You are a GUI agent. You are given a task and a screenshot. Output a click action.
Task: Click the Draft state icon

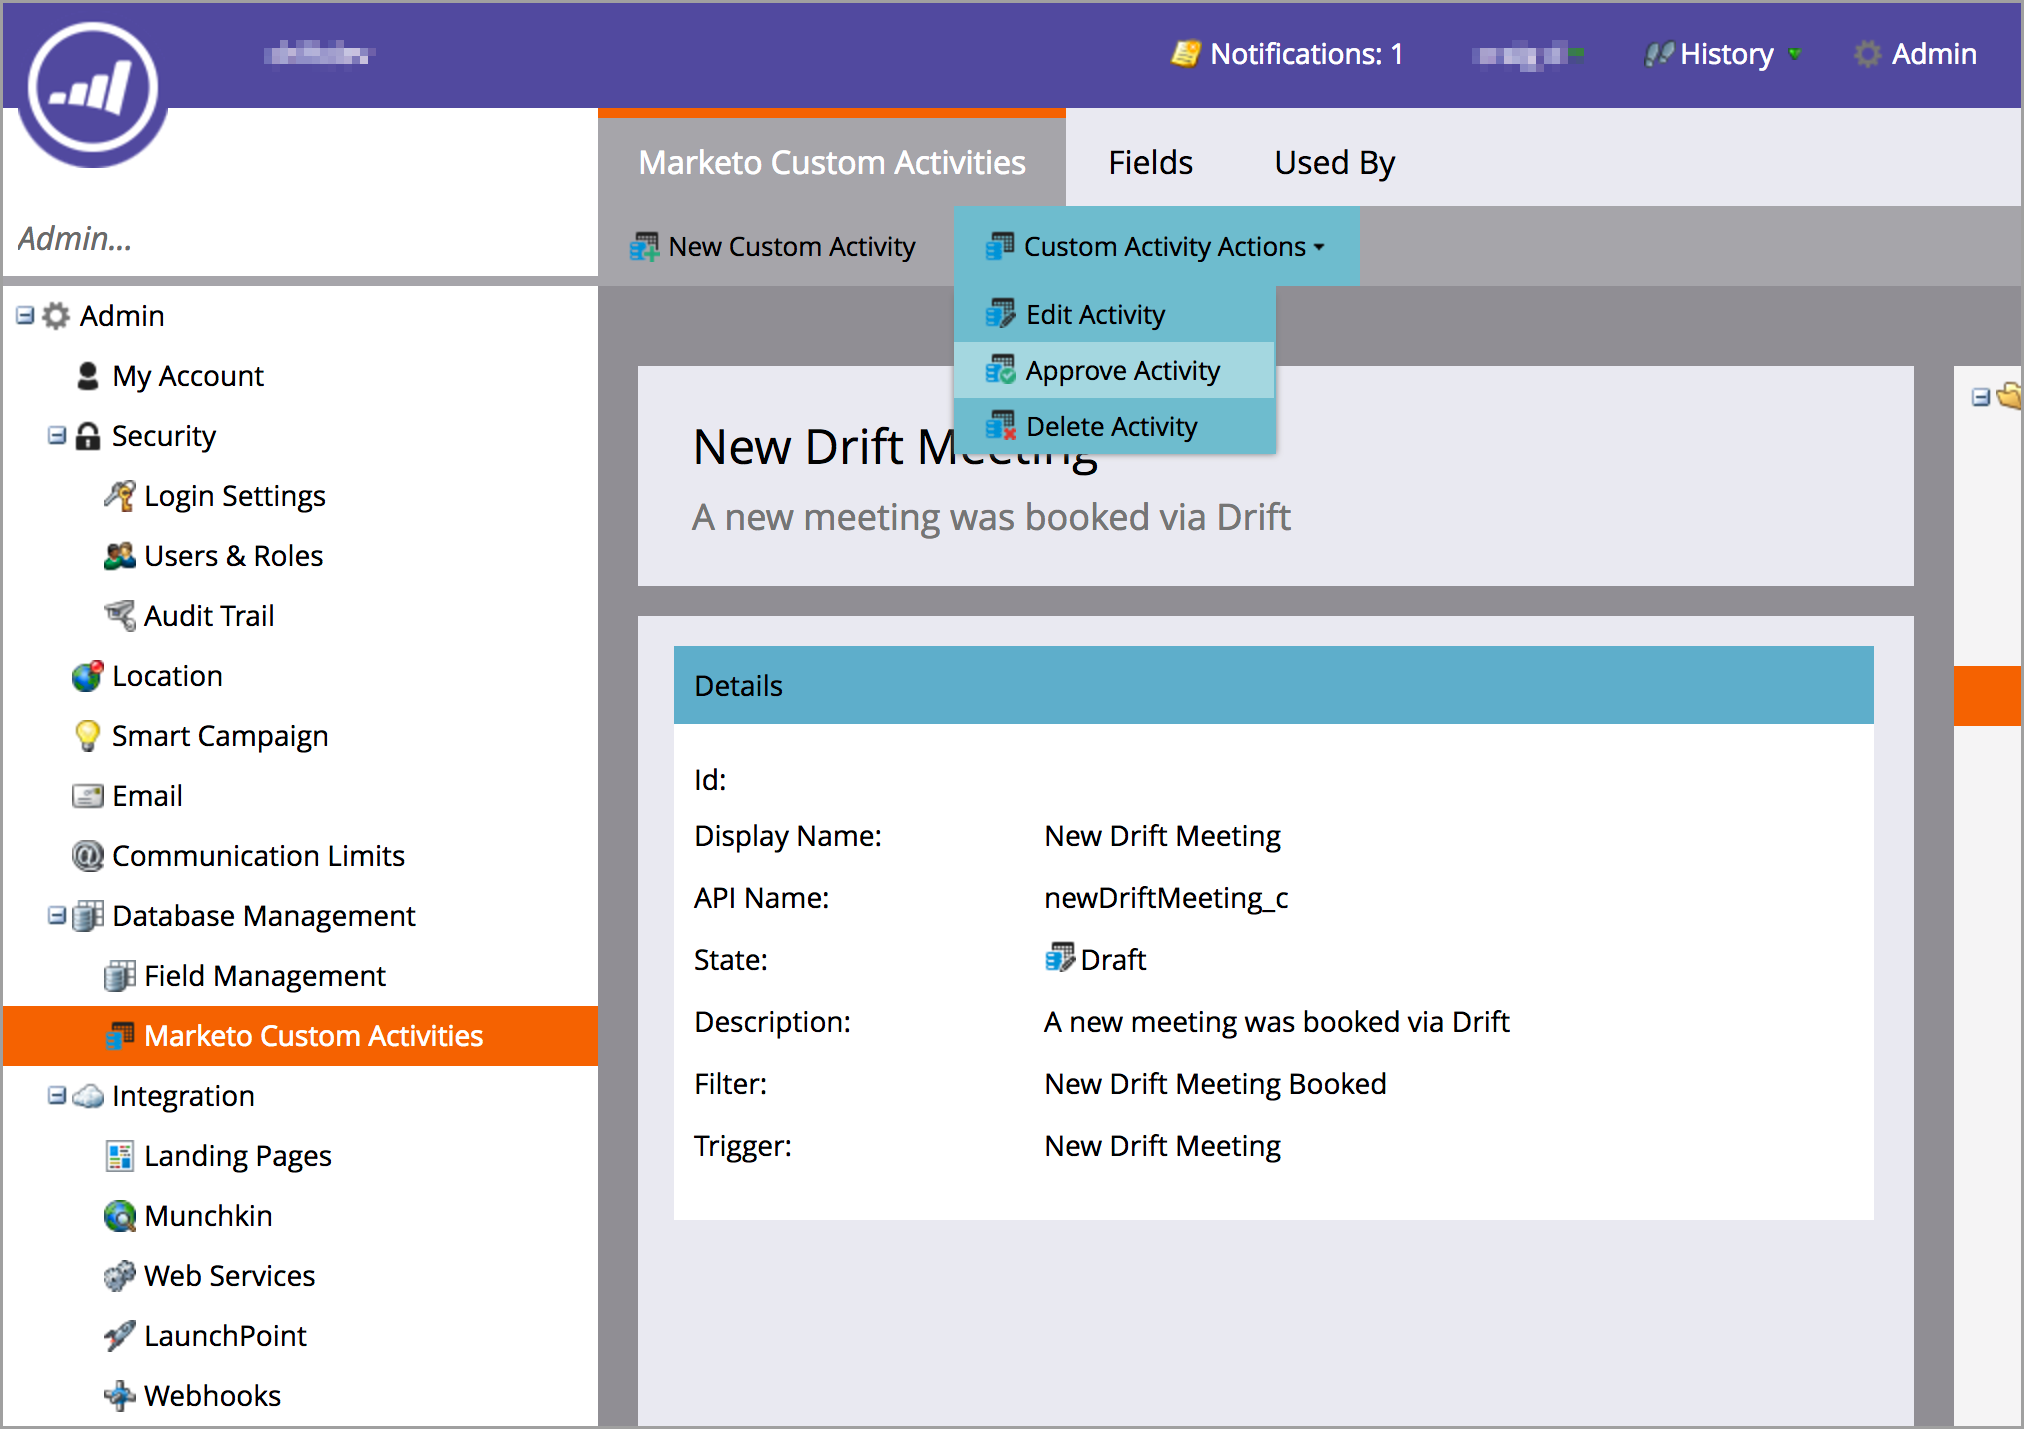coord(1059,958)
